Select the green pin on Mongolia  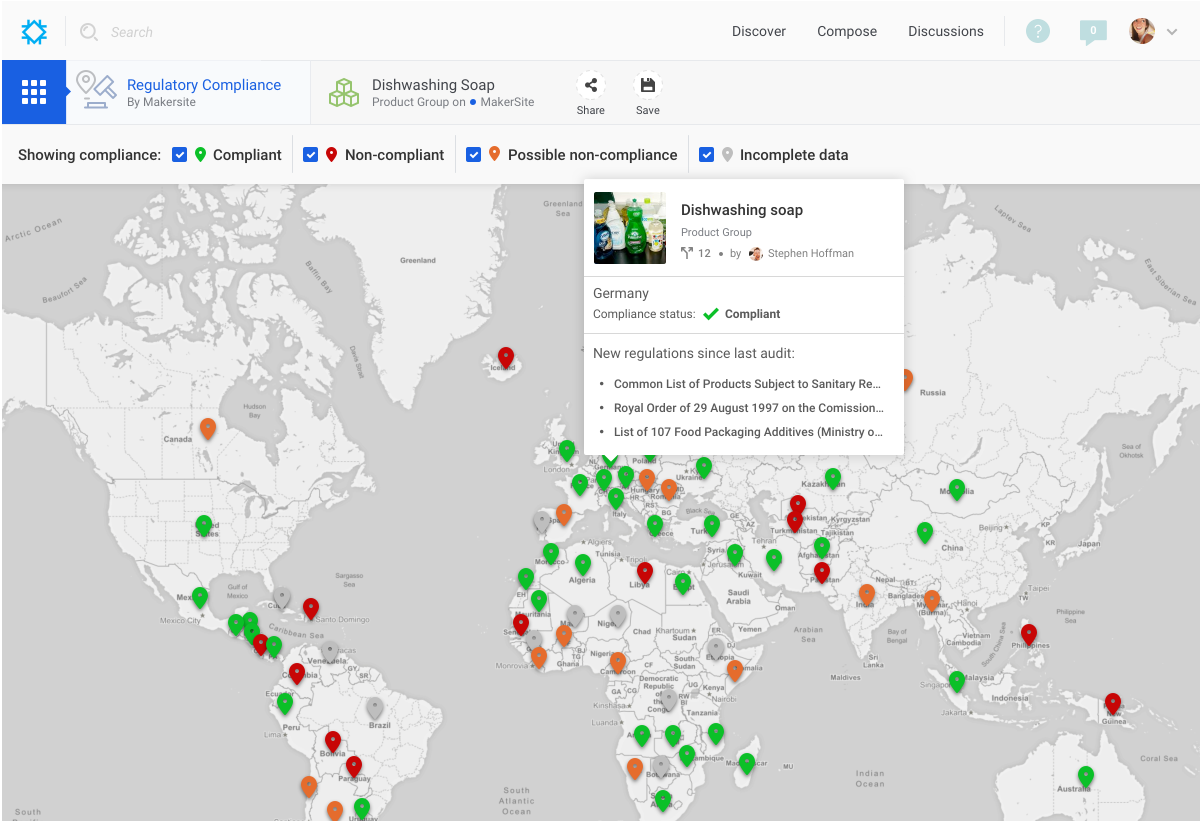[957, 490]
